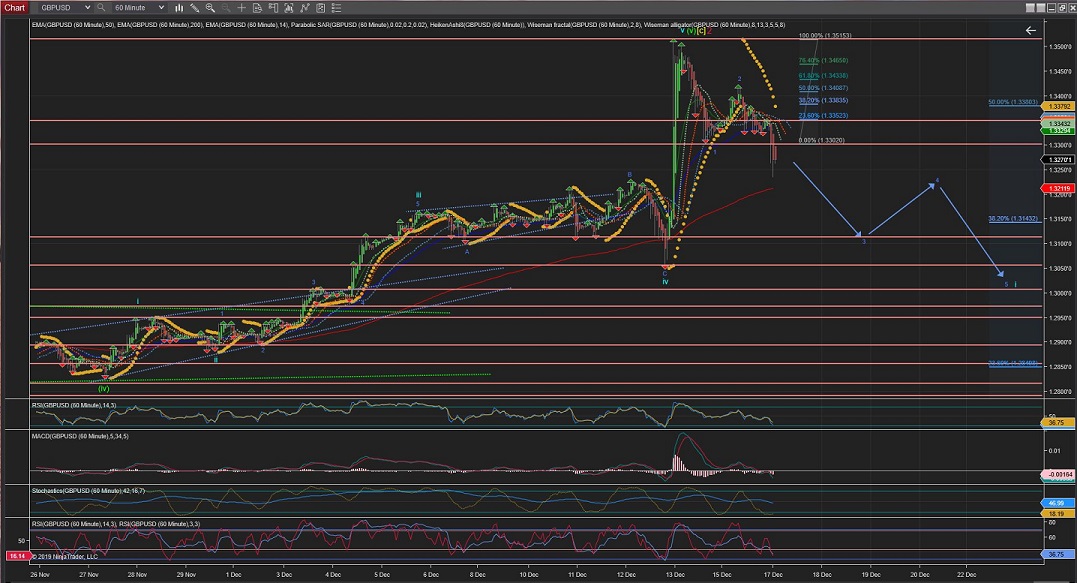The image size is (1077, 583).
Task: Click the blue 36.75 marker in bottom panel
Action: (x=1058, y=554)
